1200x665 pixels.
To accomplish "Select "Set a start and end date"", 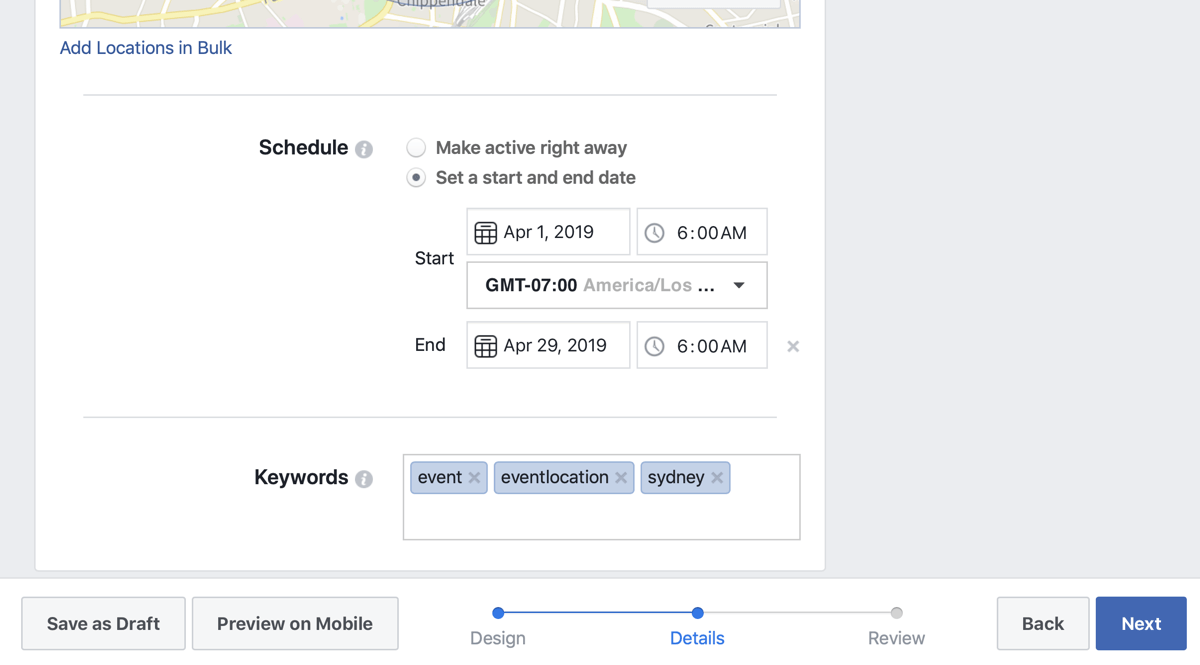I will point(415,178).
